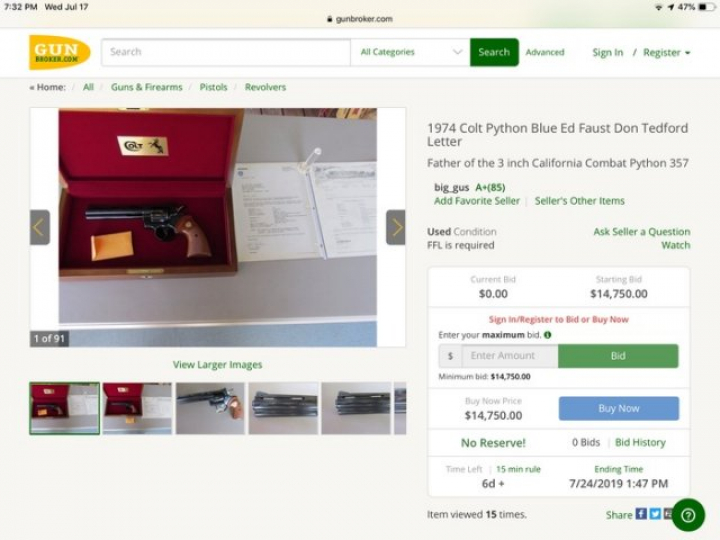Image resolution: width=720 pixels, height=540 pixels.
Task: Open the Bid History link
Action: tap(640, 442)
